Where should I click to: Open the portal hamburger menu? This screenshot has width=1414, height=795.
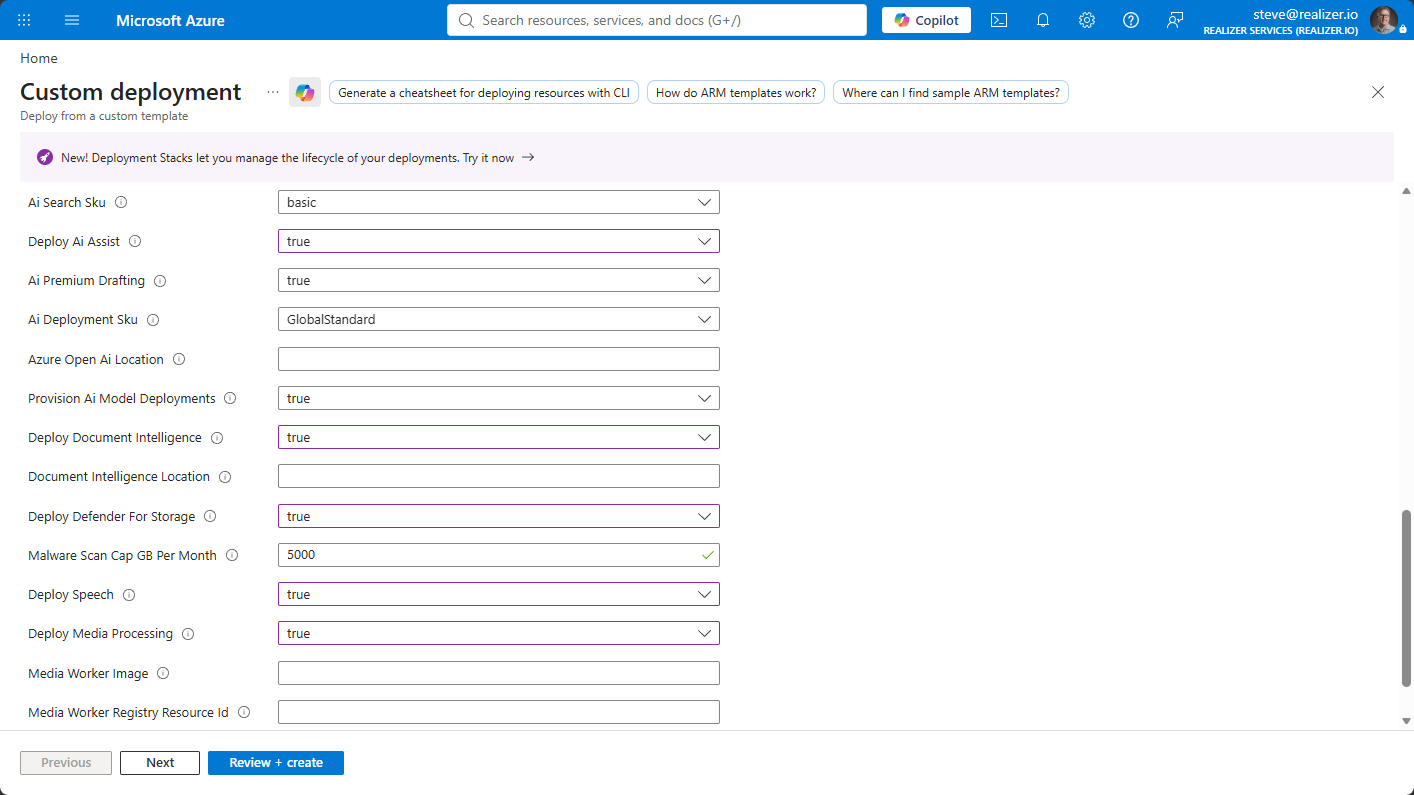tap(72, 20)
